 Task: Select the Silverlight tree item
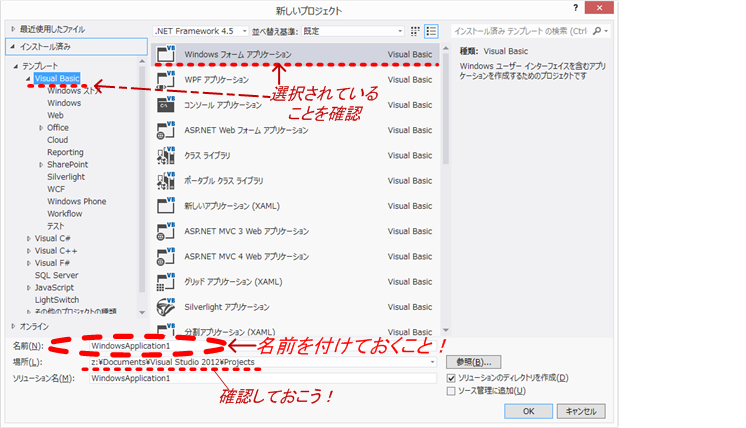(x=66, y=177)
